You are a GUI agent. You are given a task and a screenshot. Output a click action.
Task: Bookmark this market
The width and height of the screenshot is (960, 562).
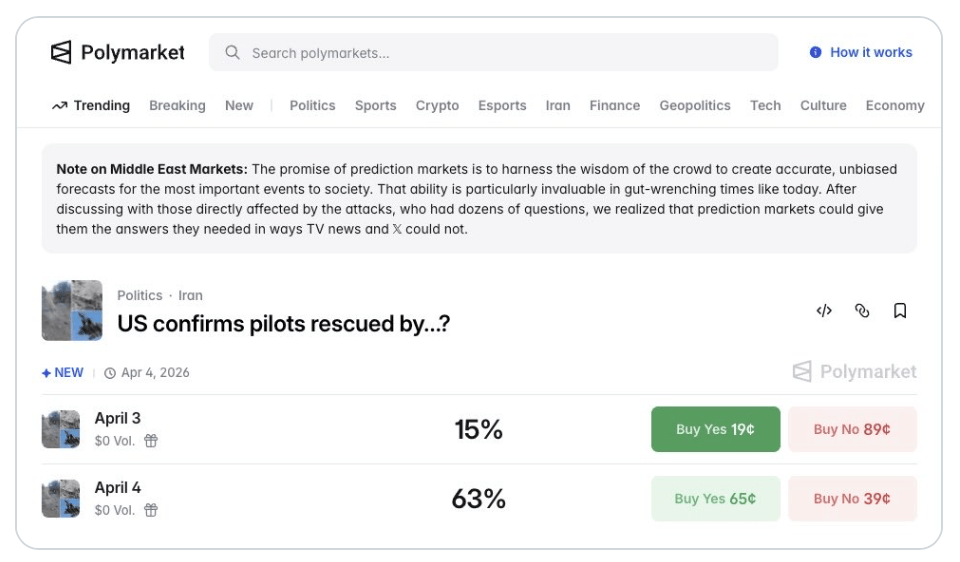pyautogui.click(x=900, y=311)
